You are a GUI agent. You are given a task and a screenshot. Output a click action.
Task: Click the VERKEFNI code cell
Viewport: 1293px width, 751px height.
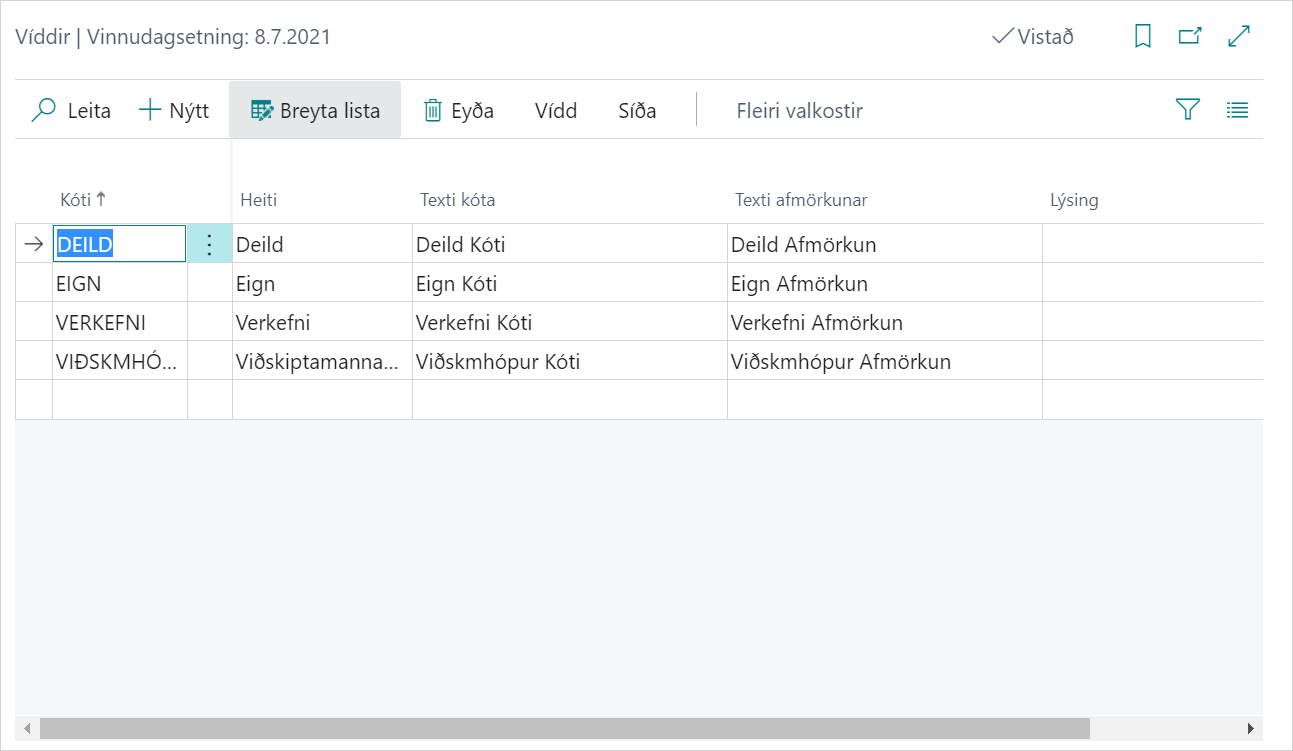[119, 323]
